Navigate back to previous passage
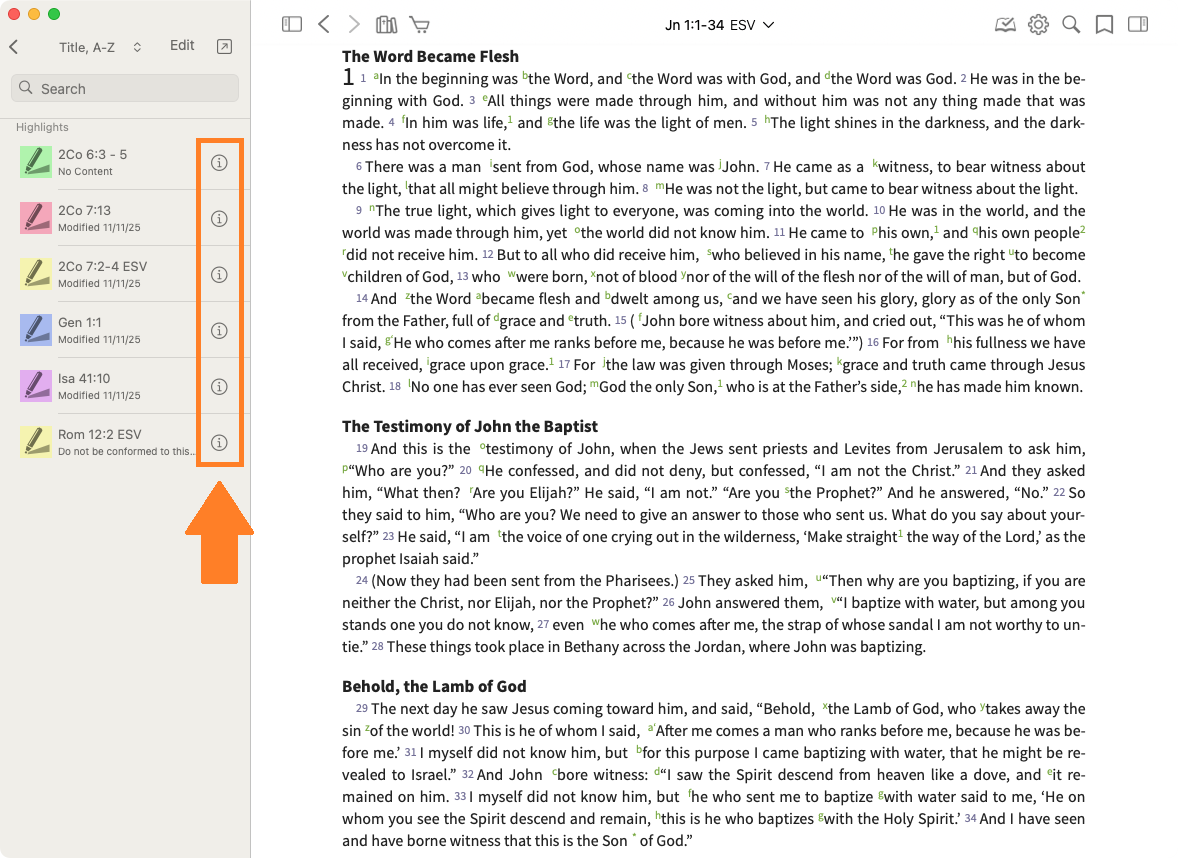 coord(324,25)
